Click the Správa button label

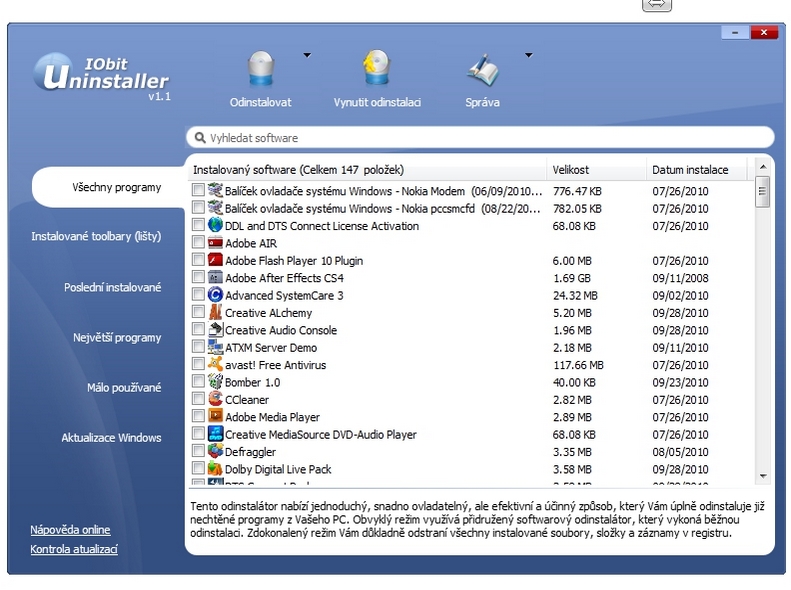(x=483, y=102)
